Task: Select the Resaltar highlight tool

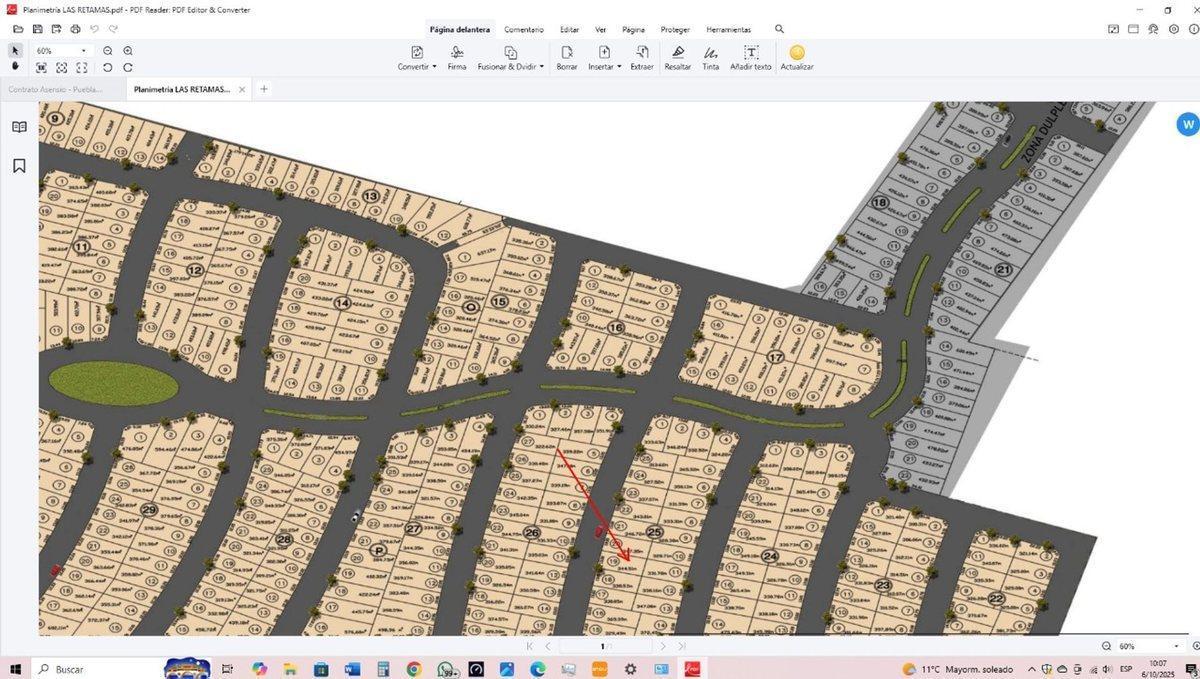Action: [678, 58]
